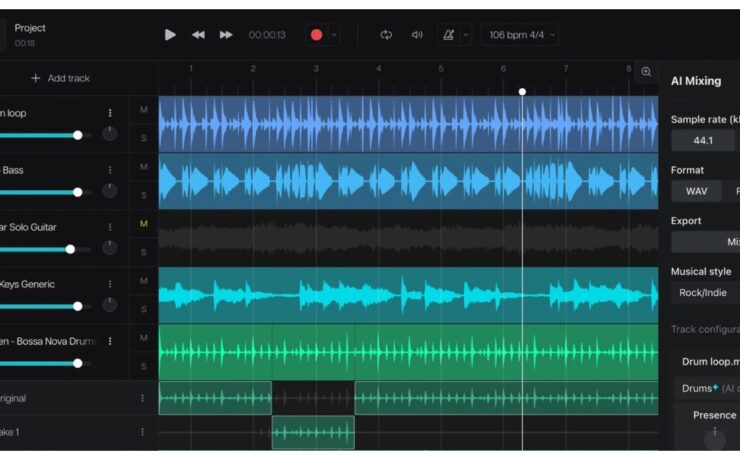Click the rewind button

198,35
